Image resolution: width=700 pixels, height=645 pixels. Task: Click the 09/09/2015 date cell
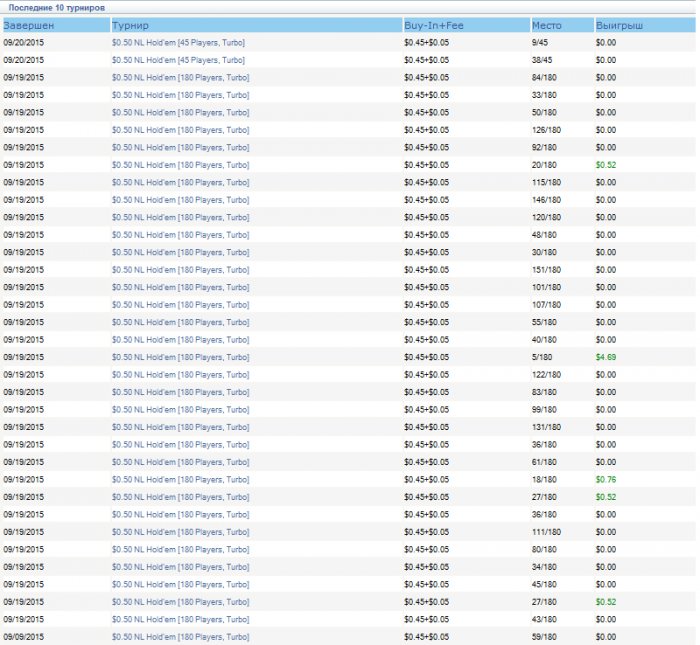point(24,637)
